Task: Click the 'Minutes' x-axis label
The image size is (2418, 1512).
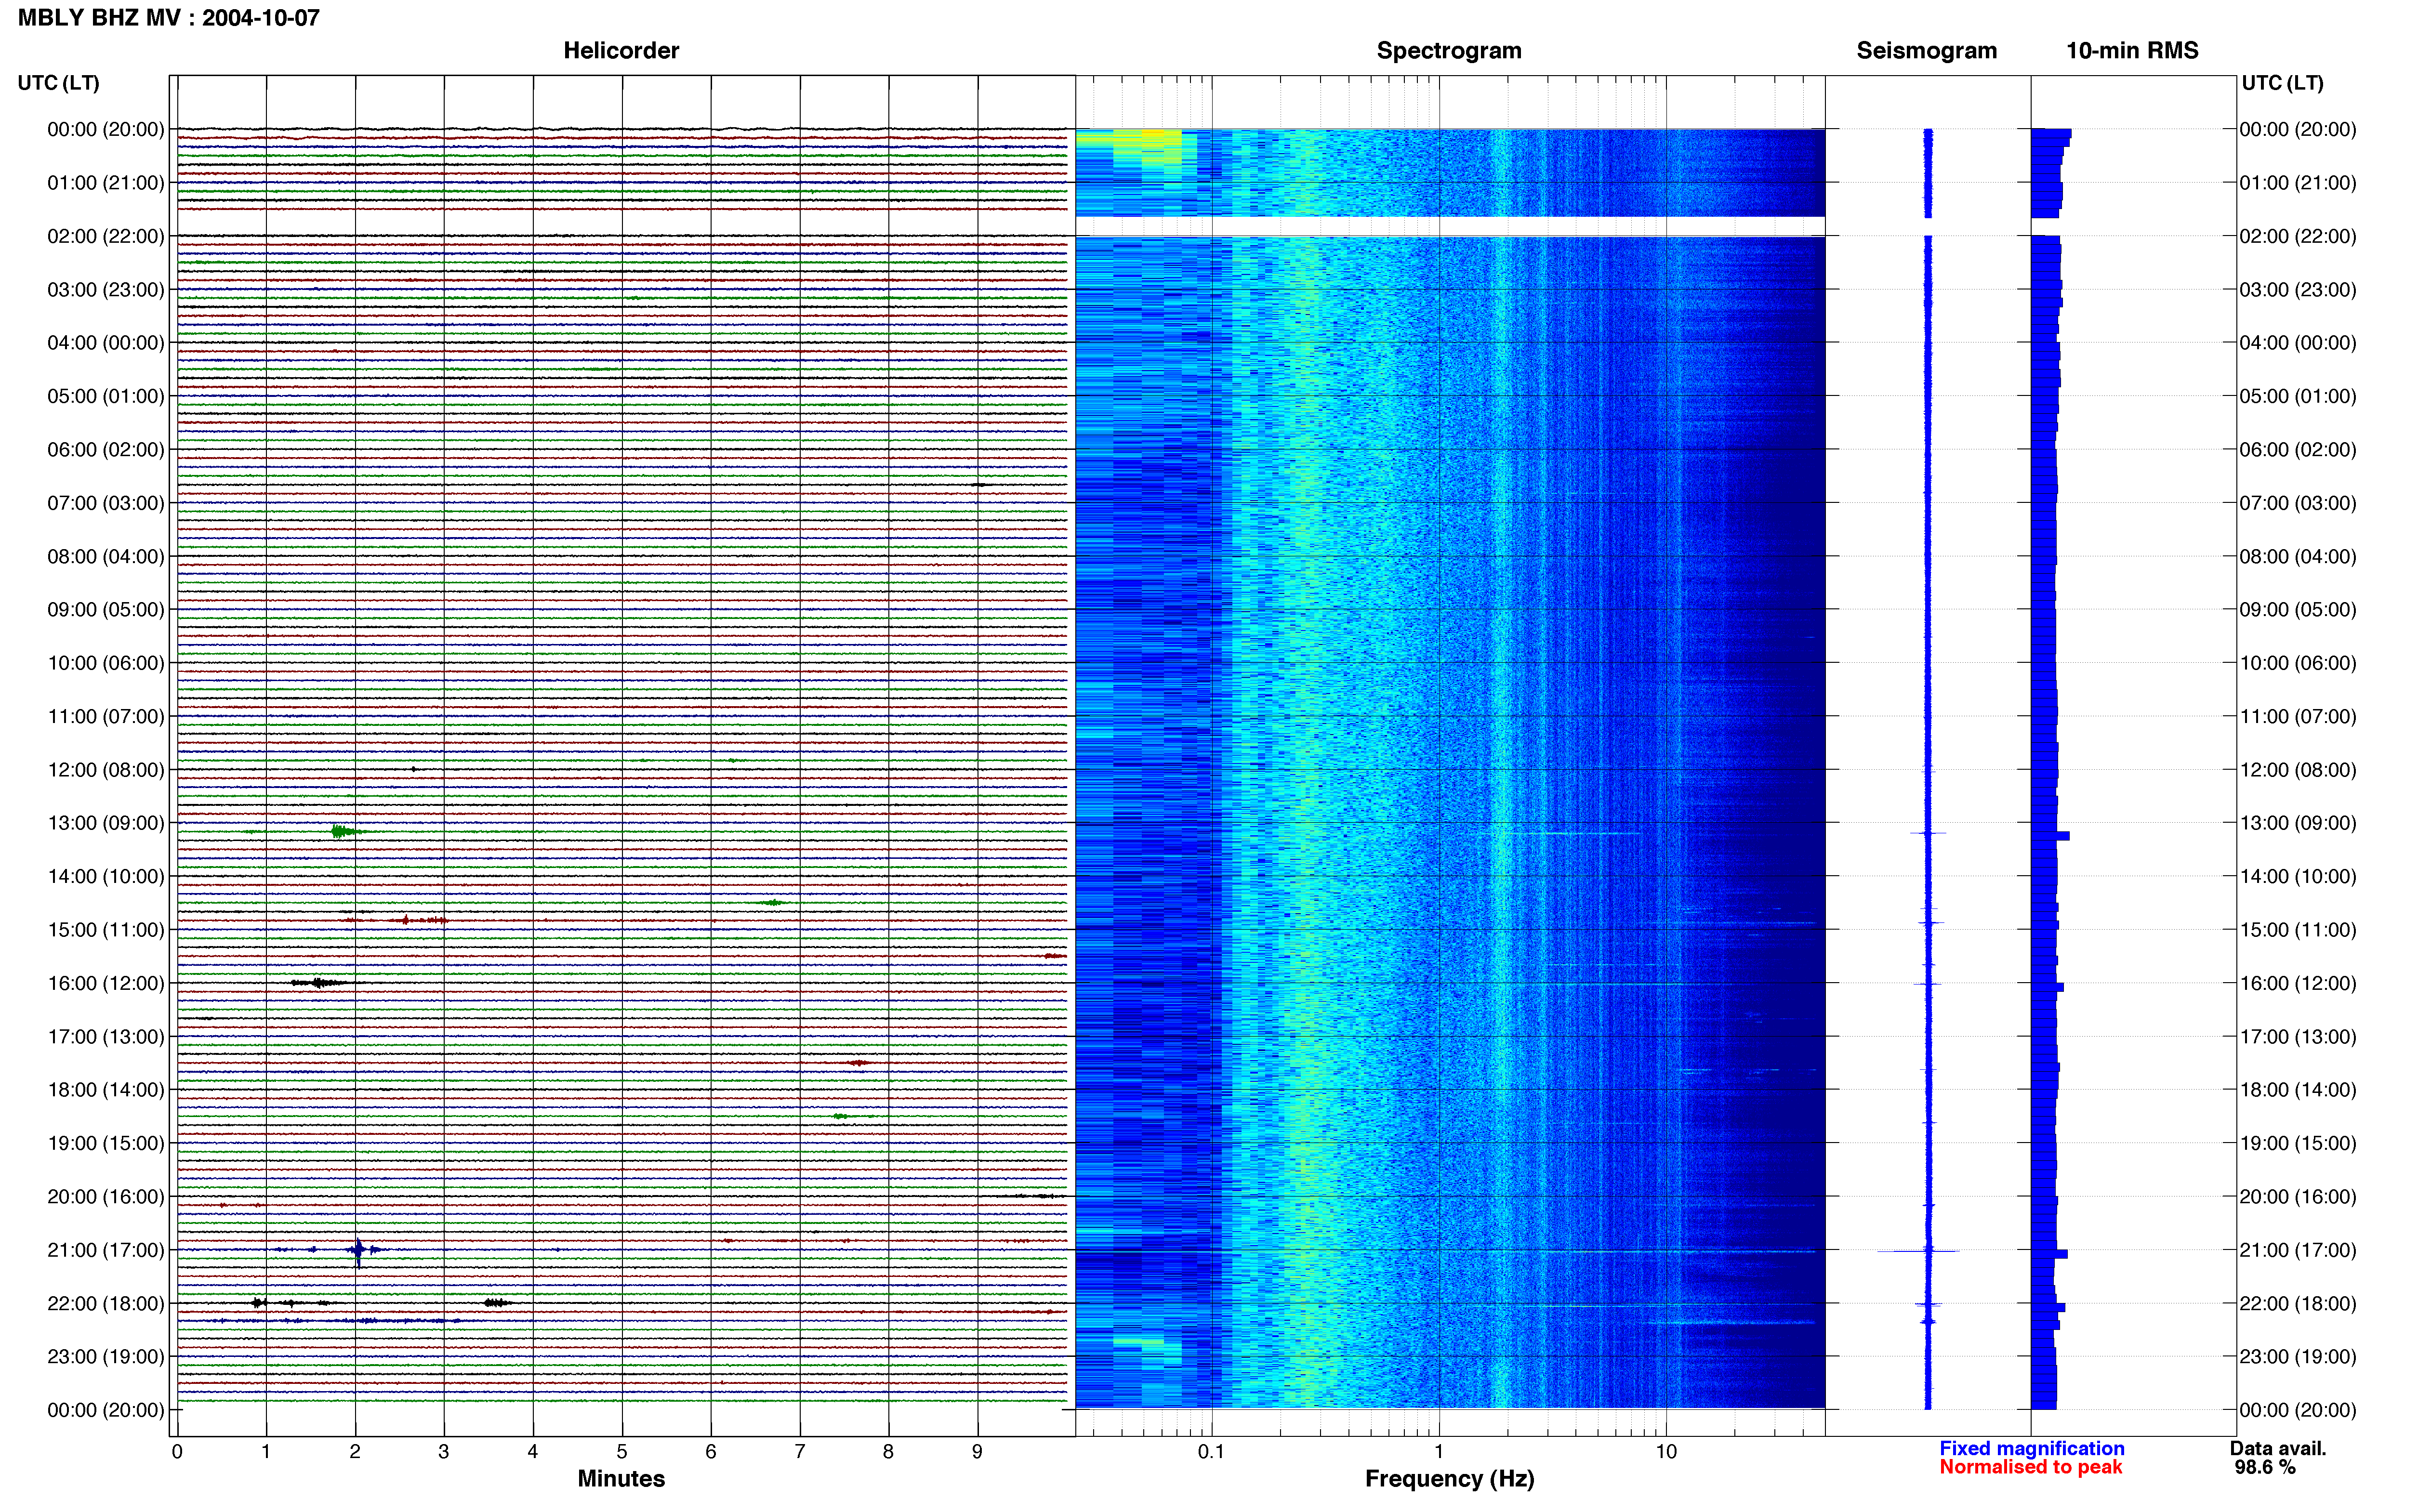Action: (621, 1478)
